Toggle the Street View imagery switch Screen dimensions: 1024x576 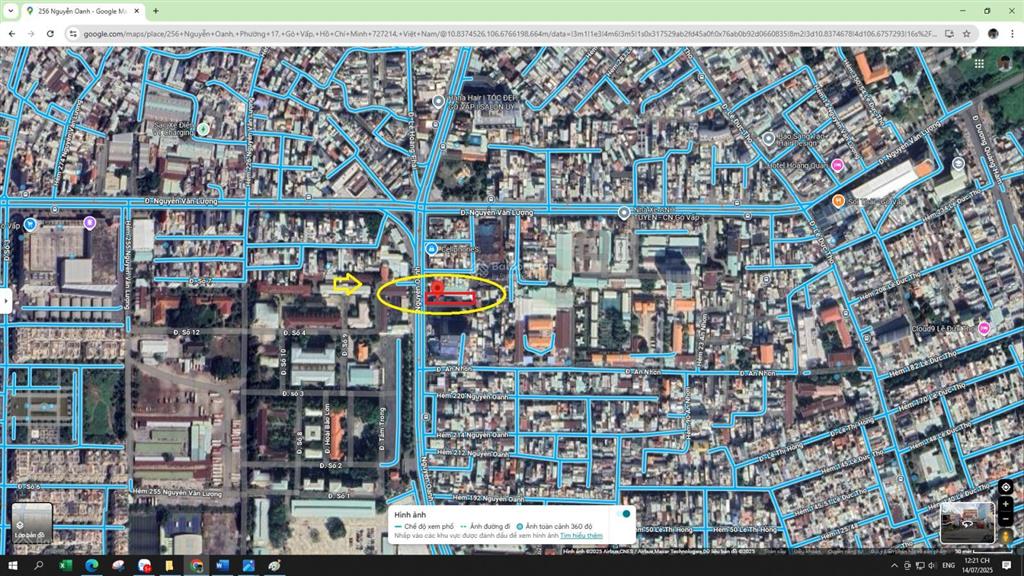click(x=624, y=514)
